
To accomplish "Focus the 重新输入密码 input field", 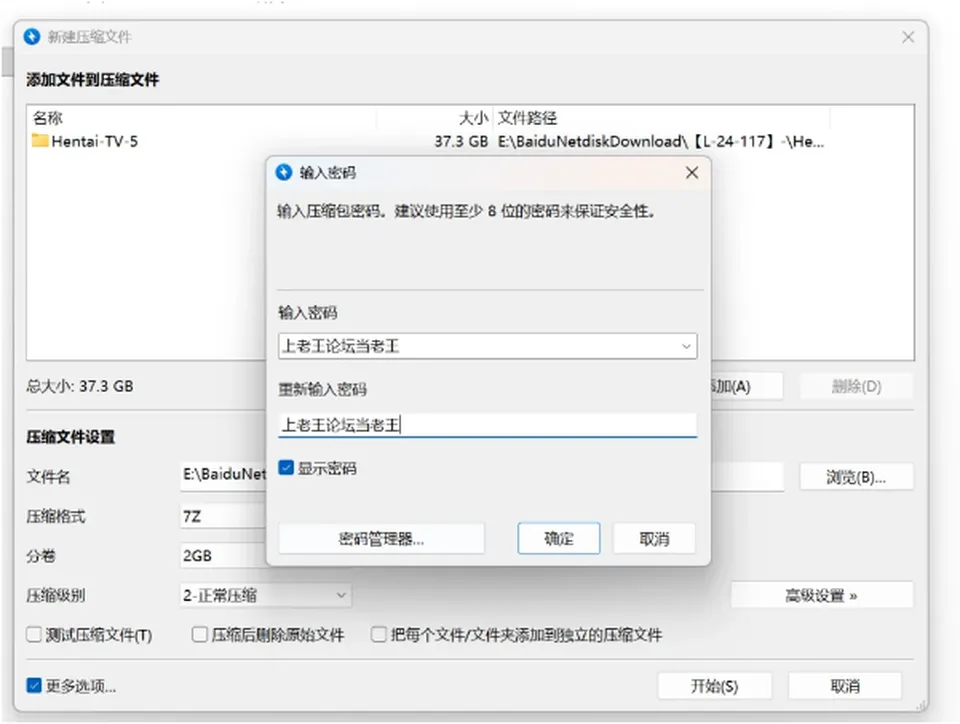I will click(x=487, y=425).
